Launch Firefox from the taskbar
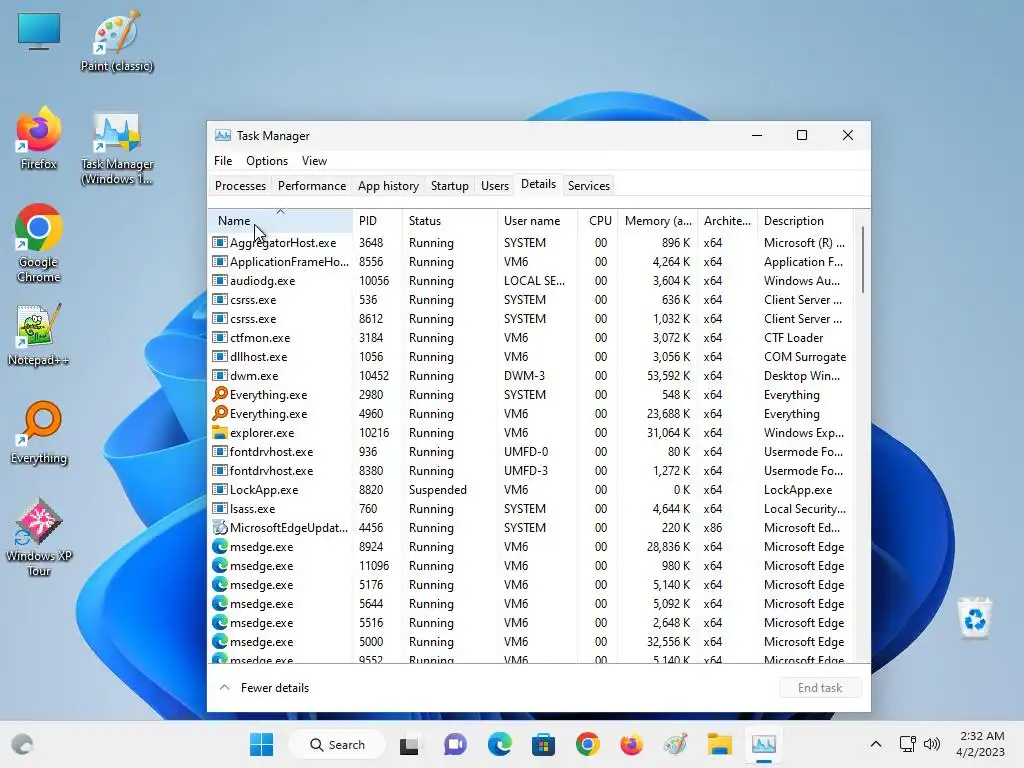1024x768 pixels. click(x=632, y=744)
